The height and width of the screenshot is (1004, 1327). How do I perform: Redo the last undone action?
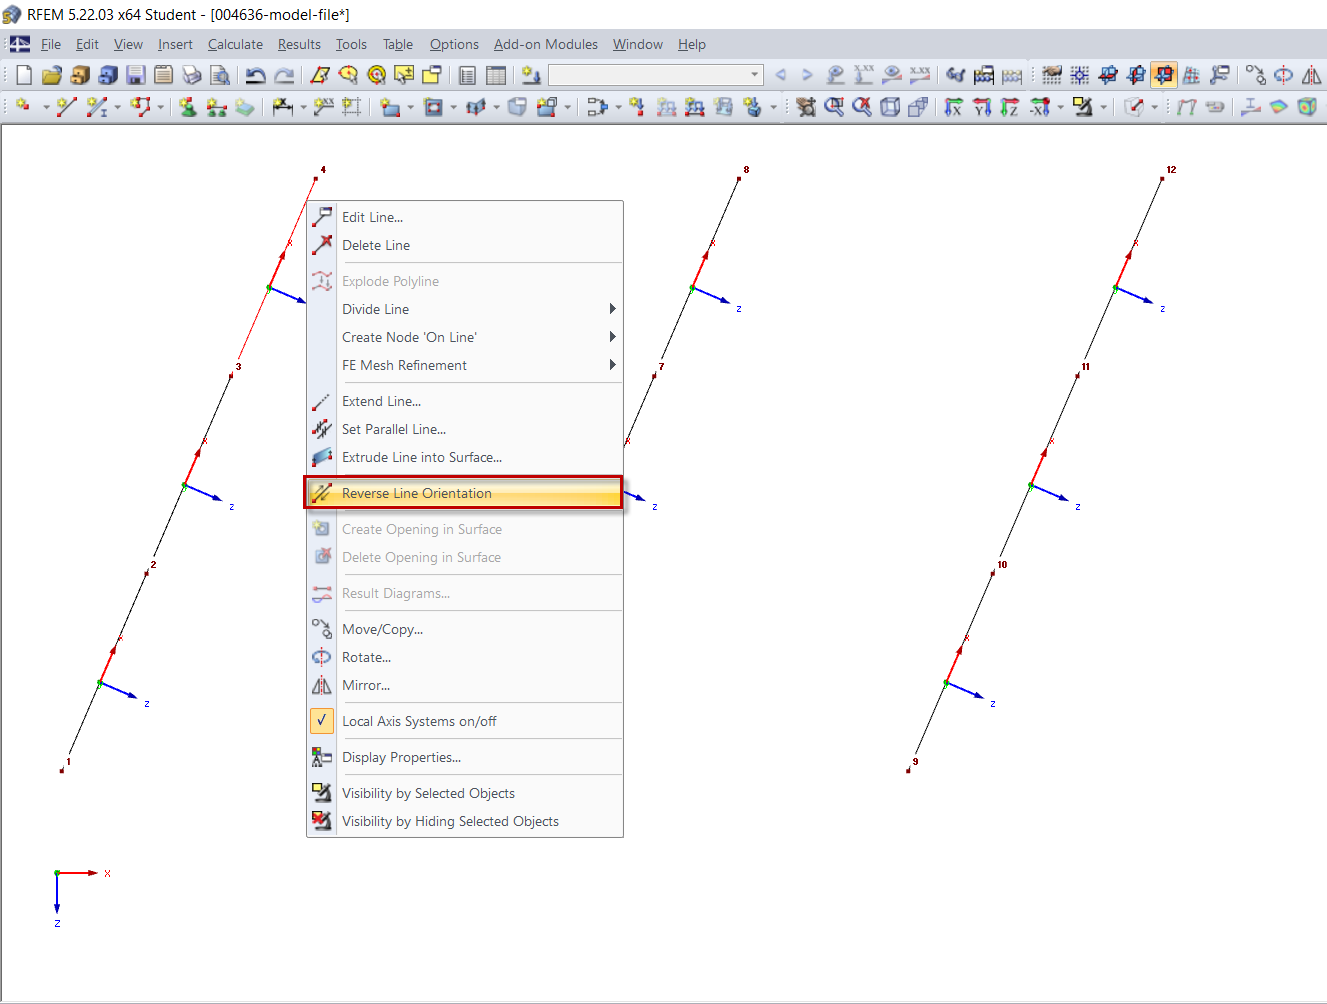pos(284,75)
